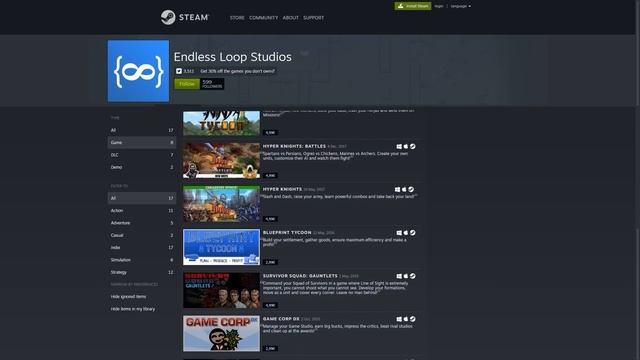Select the Game type filter
Viewport: 640px width, 360px height.
pos(142,142)
